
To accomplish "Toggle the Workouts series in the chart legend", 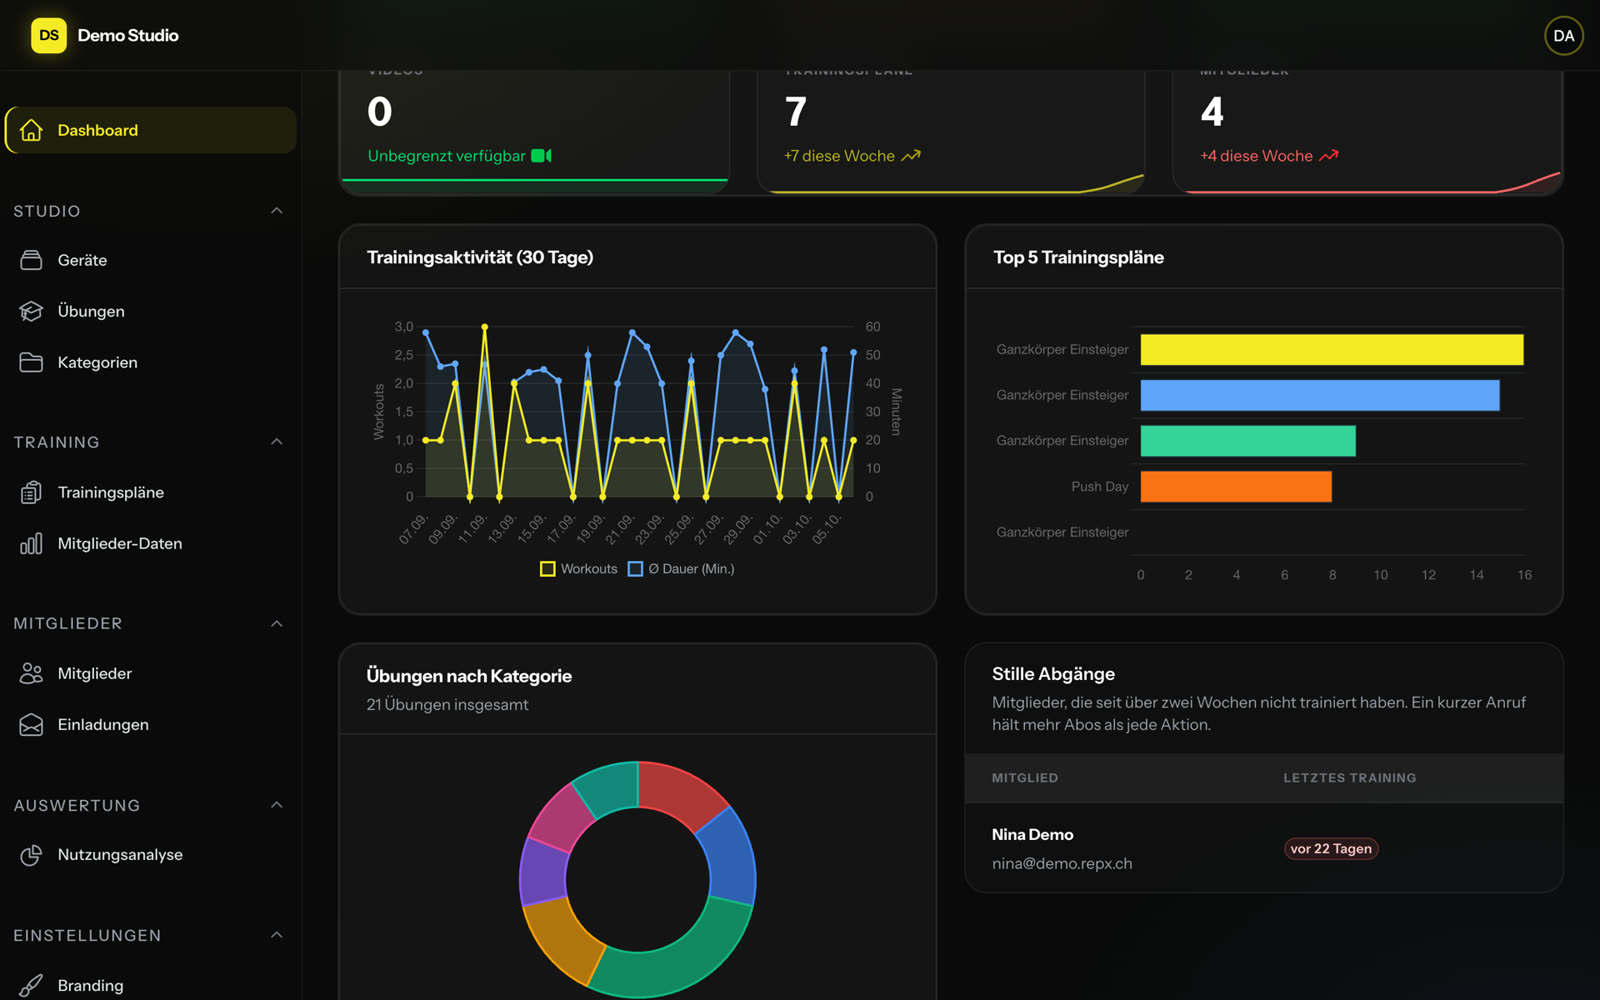I will (578, 569).
